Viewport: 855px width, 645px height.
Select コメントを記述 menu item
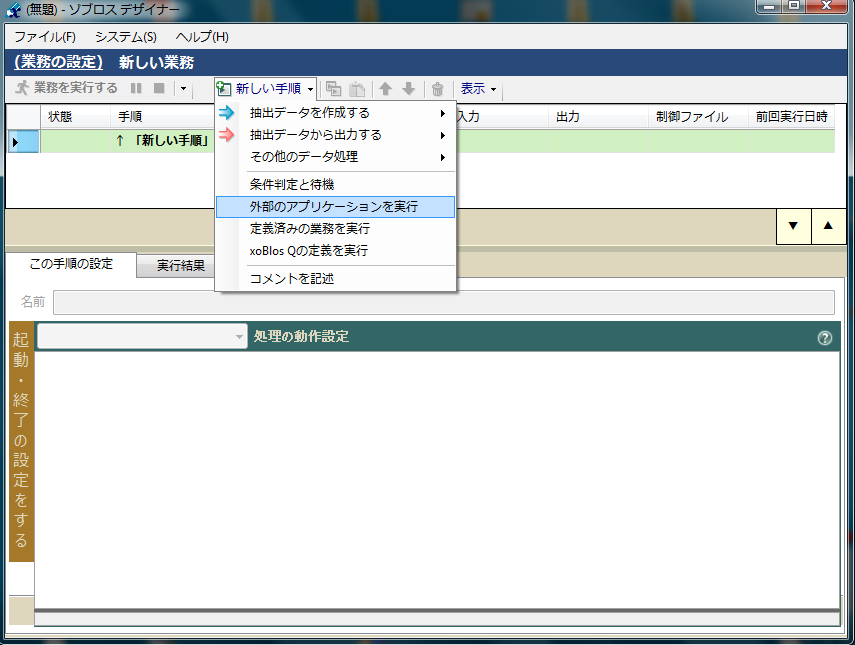[x=336, y=279]
